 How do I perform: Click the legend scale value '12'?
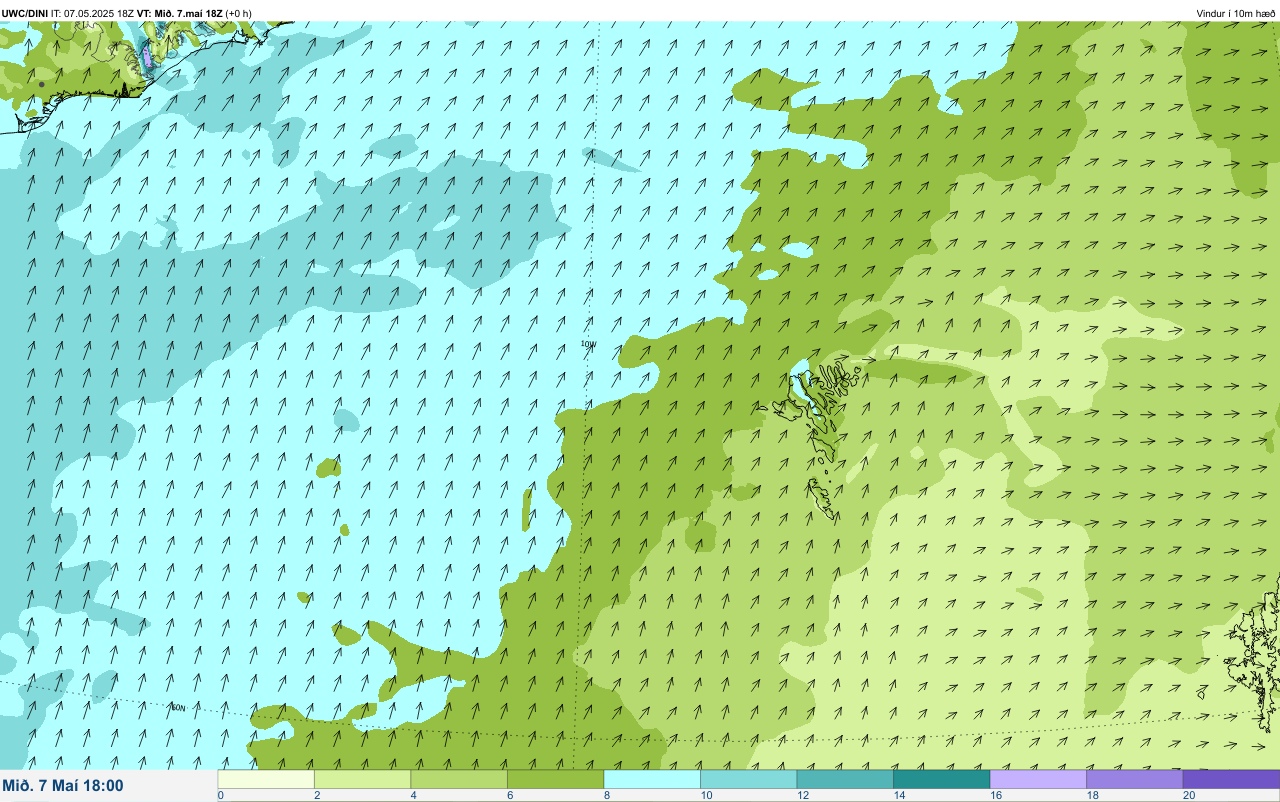(x=801, y=795)
